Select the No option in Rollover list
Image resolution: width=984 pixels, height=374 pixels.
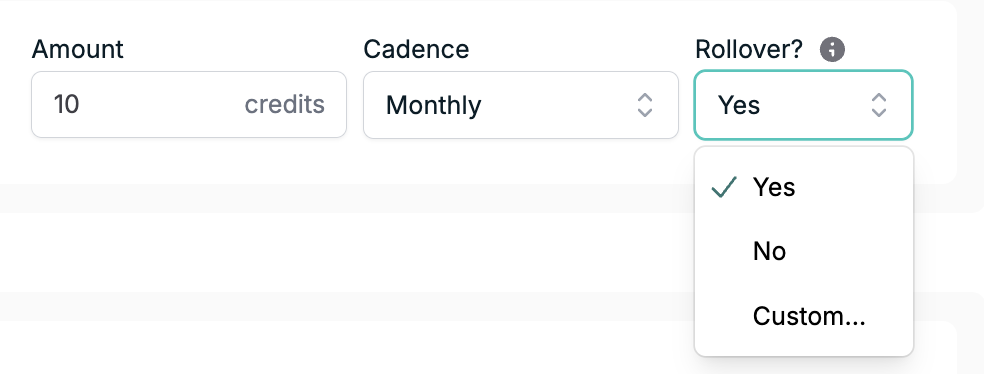click(804, 252)
